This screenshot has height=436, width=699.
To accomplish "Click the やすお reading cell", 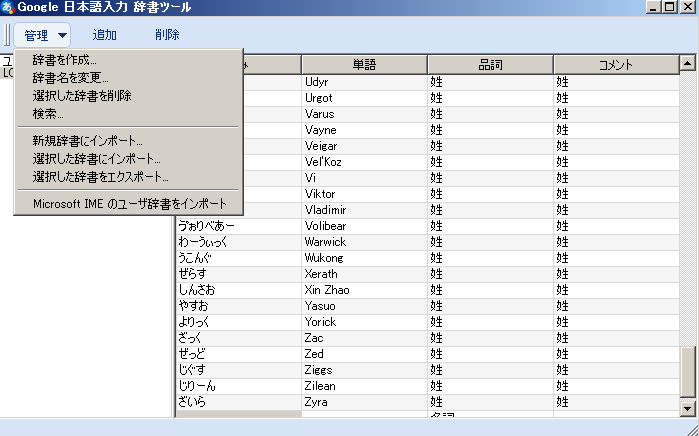I will [238, 307].
